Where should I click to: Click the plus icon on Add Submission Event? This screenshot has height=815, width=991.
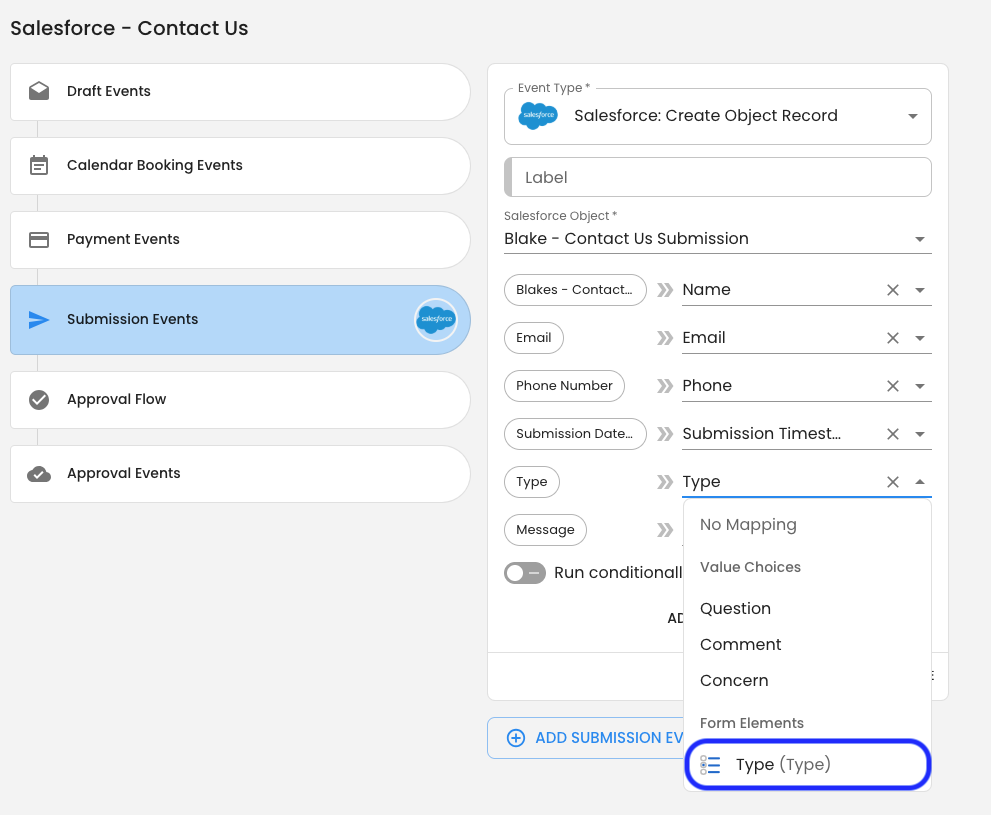pos(516,738)
